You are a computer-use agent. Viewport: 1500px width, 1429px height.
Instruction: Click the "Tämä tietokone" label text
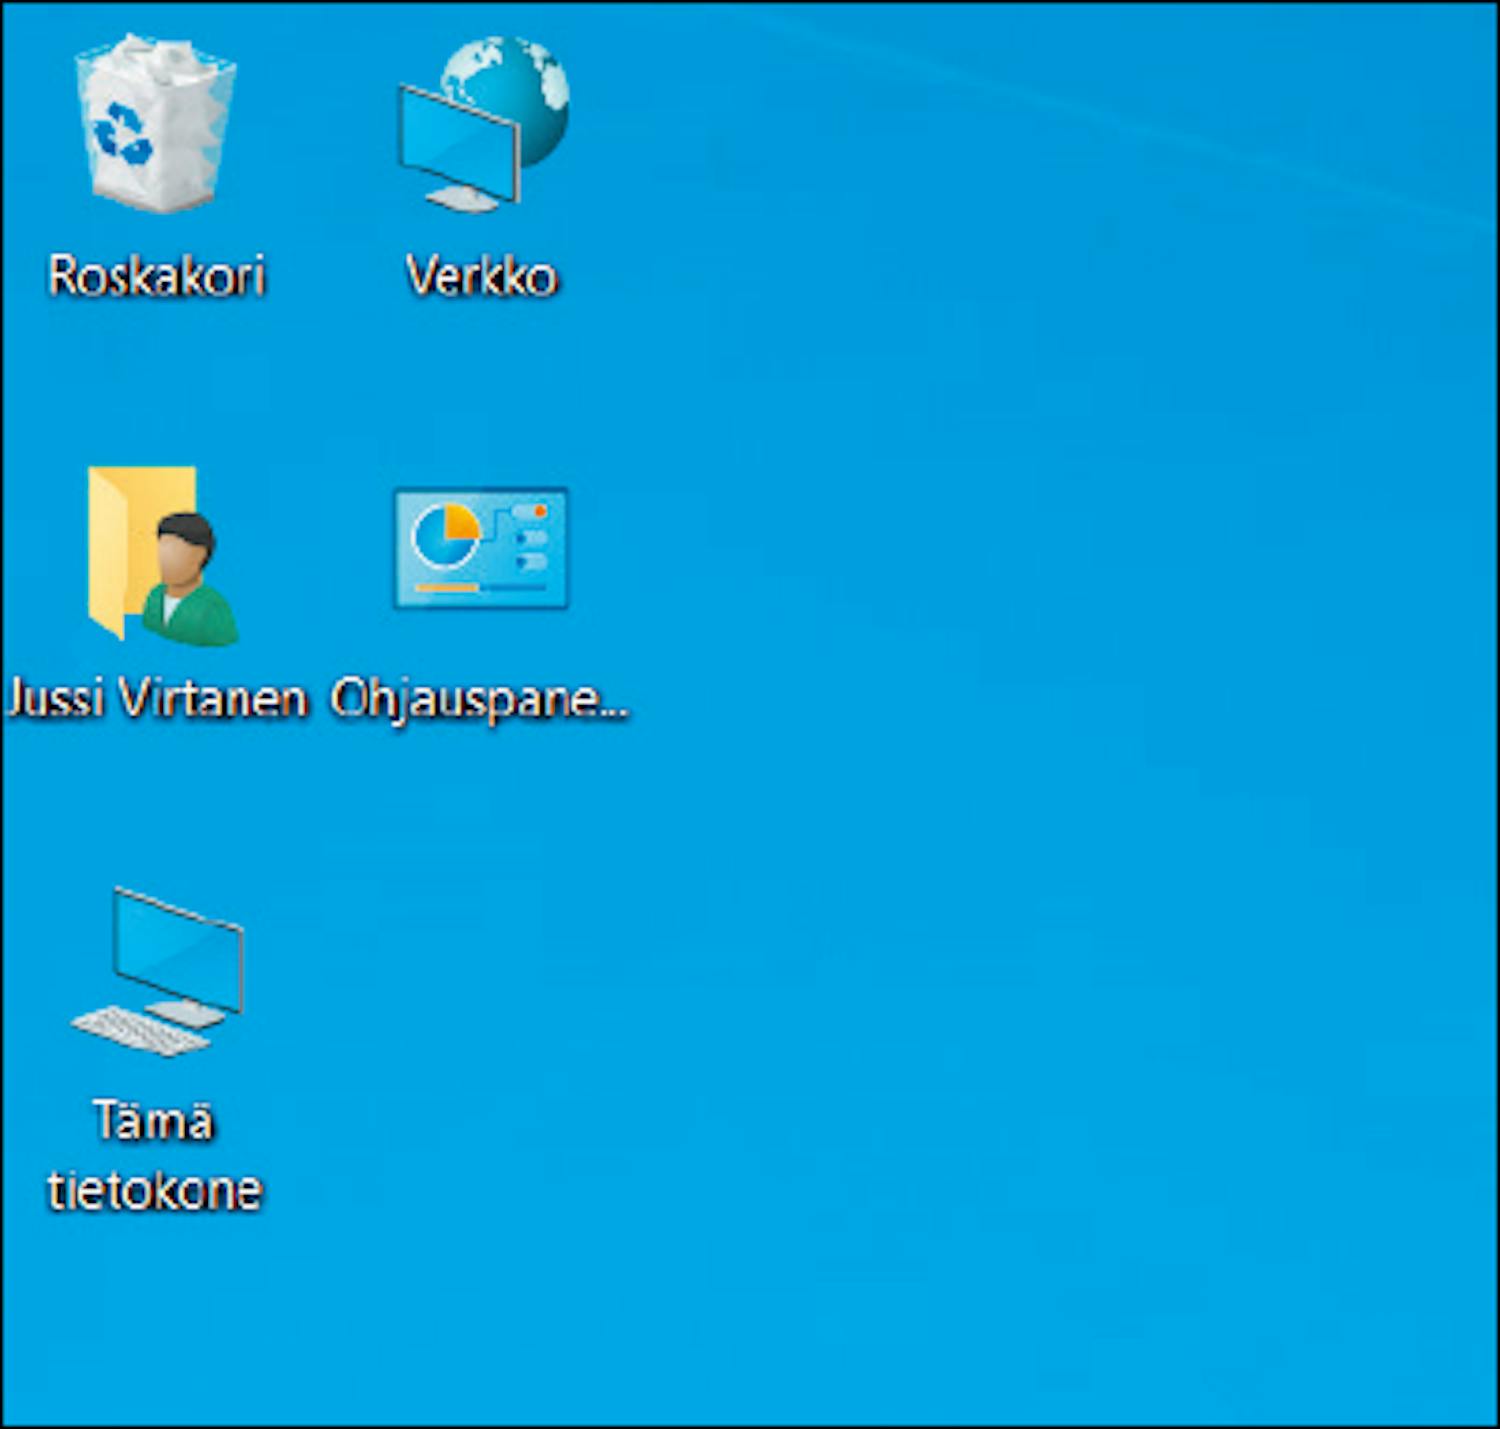(x=155, y=1155)
